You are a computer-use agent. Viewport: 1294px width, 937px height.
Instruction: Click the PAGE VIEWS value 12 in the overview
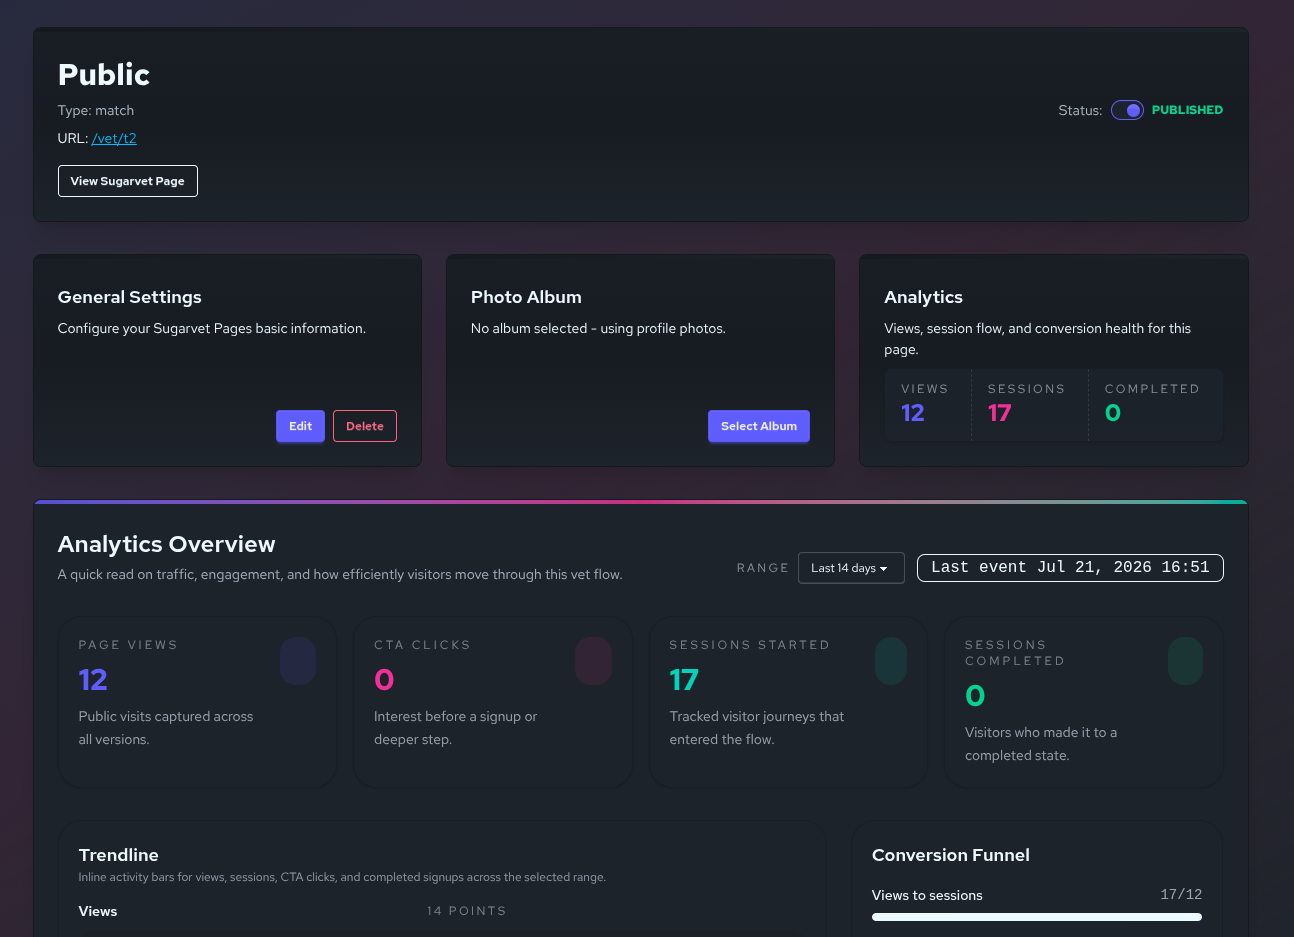(93, 680)
